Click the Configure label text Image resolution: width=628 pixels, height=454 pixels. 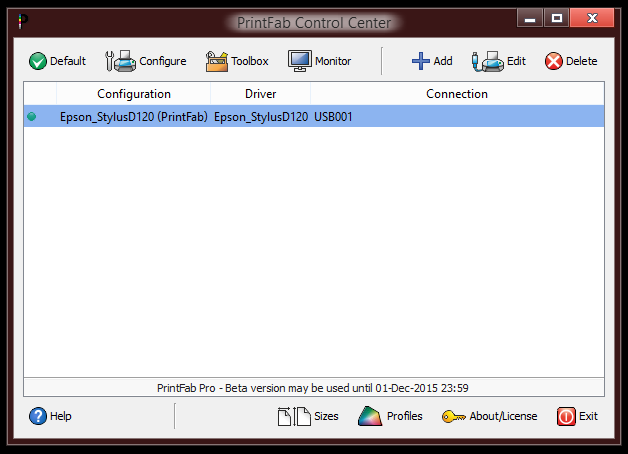[x=163, y=61]
